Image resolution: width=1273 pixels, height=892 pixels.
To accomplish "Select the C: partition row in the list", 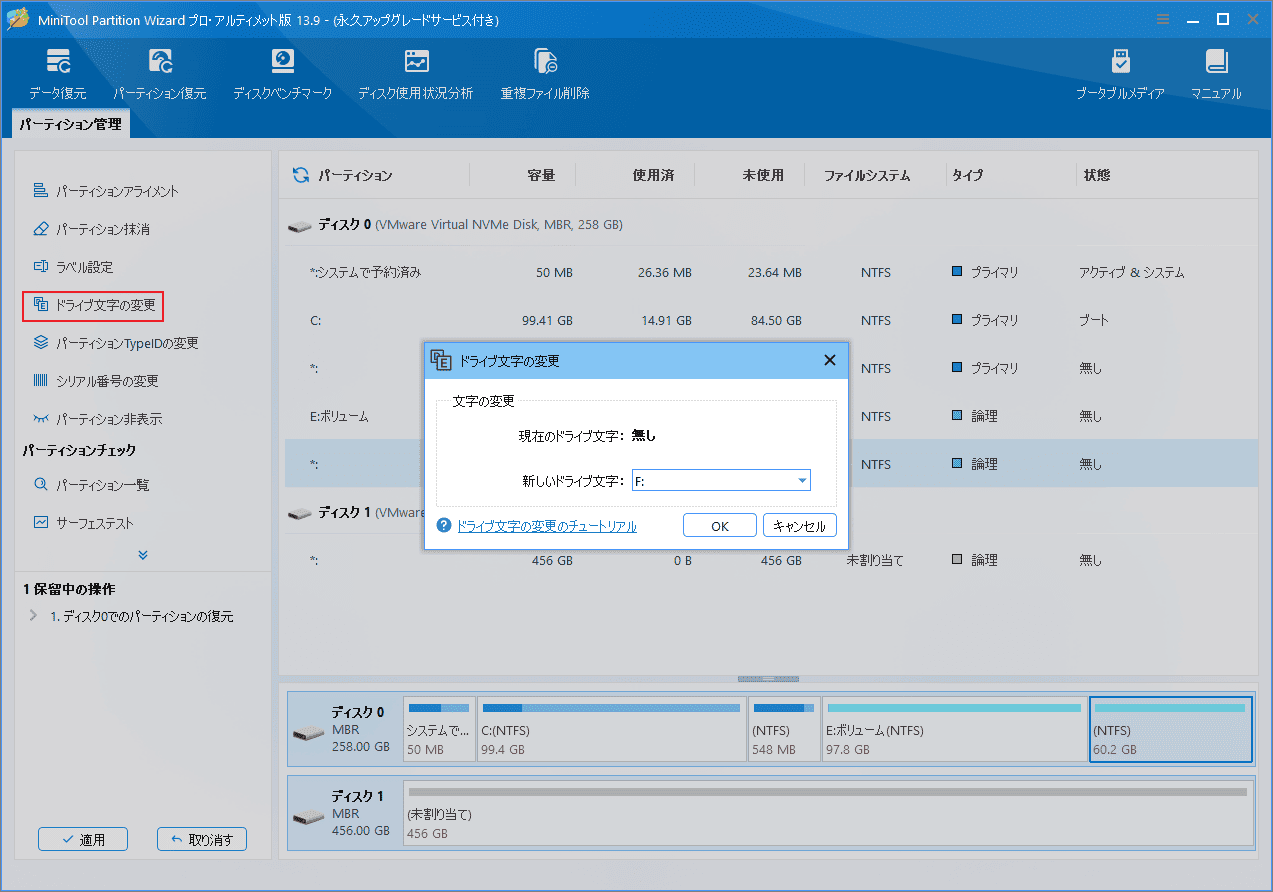I will [x=771, y=320].
